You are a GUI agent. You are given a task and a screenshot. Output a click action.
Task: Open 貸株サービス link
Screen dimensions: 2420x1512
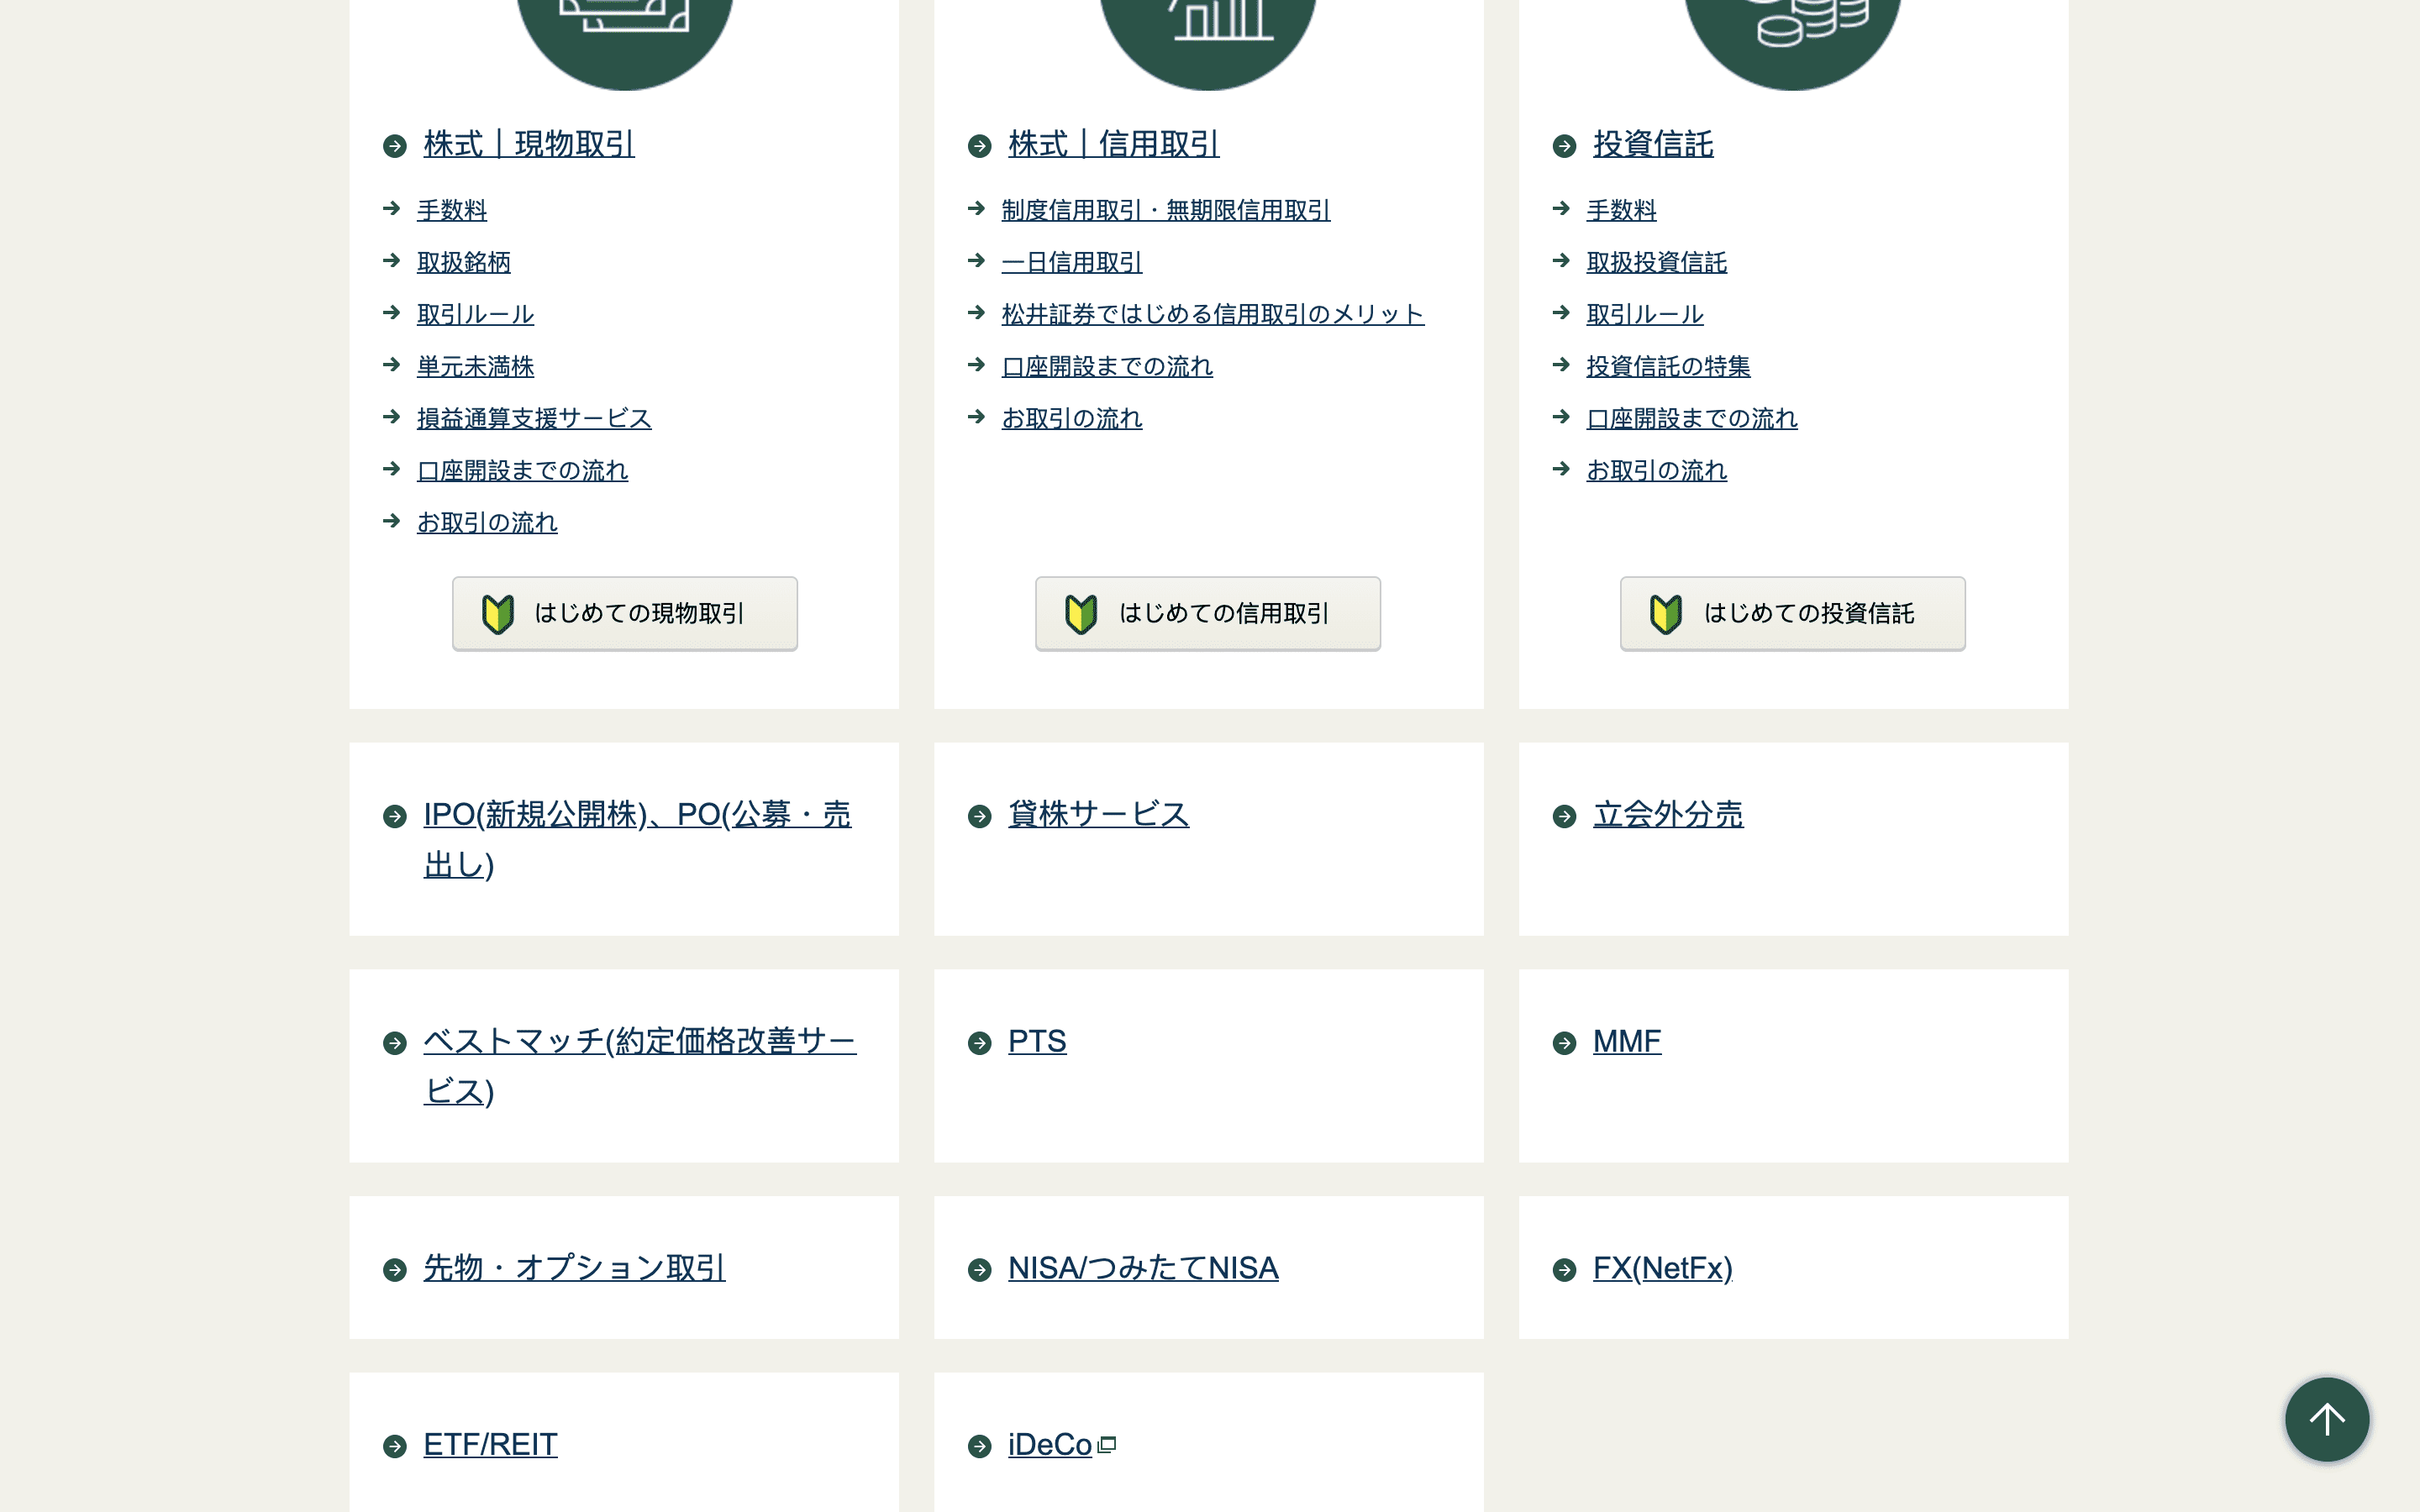coord(1099,814)
